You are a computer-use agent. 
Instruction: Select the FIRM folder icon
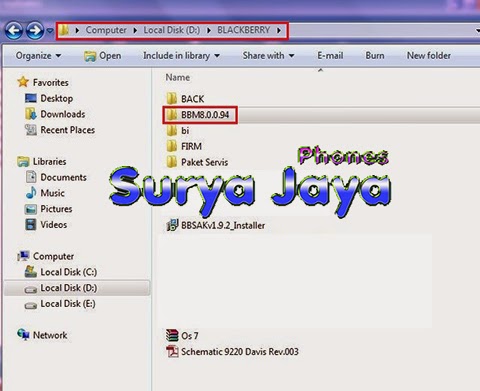[172, 146]
